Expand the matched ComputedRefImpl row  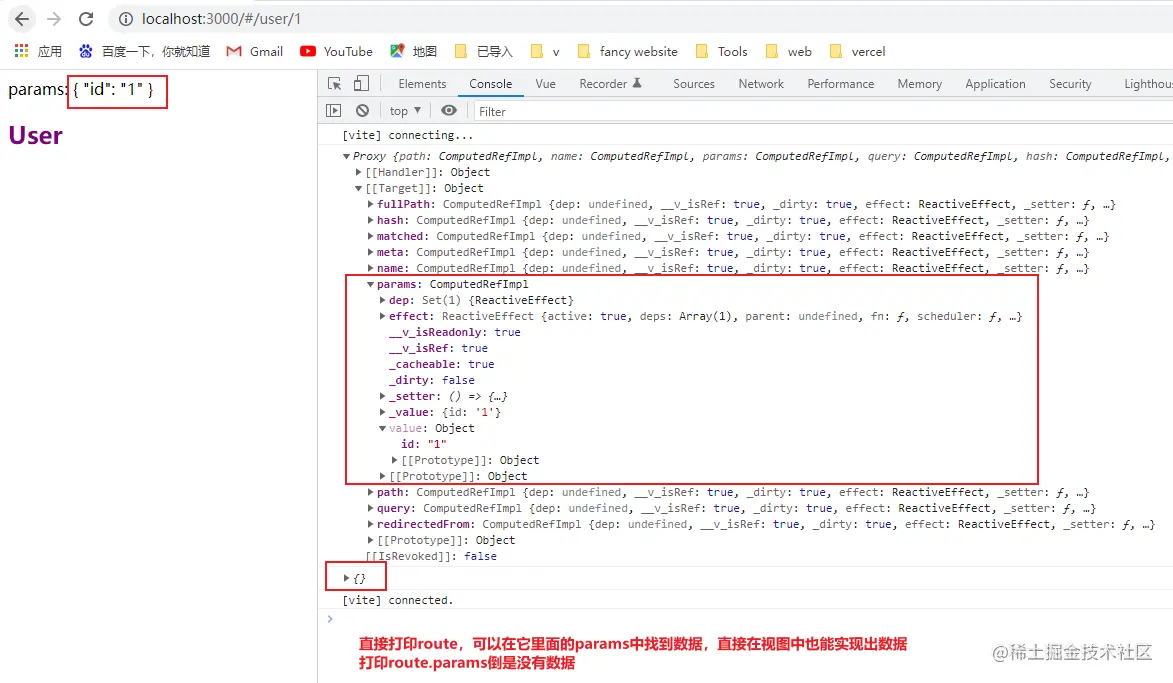click(370, 236)
